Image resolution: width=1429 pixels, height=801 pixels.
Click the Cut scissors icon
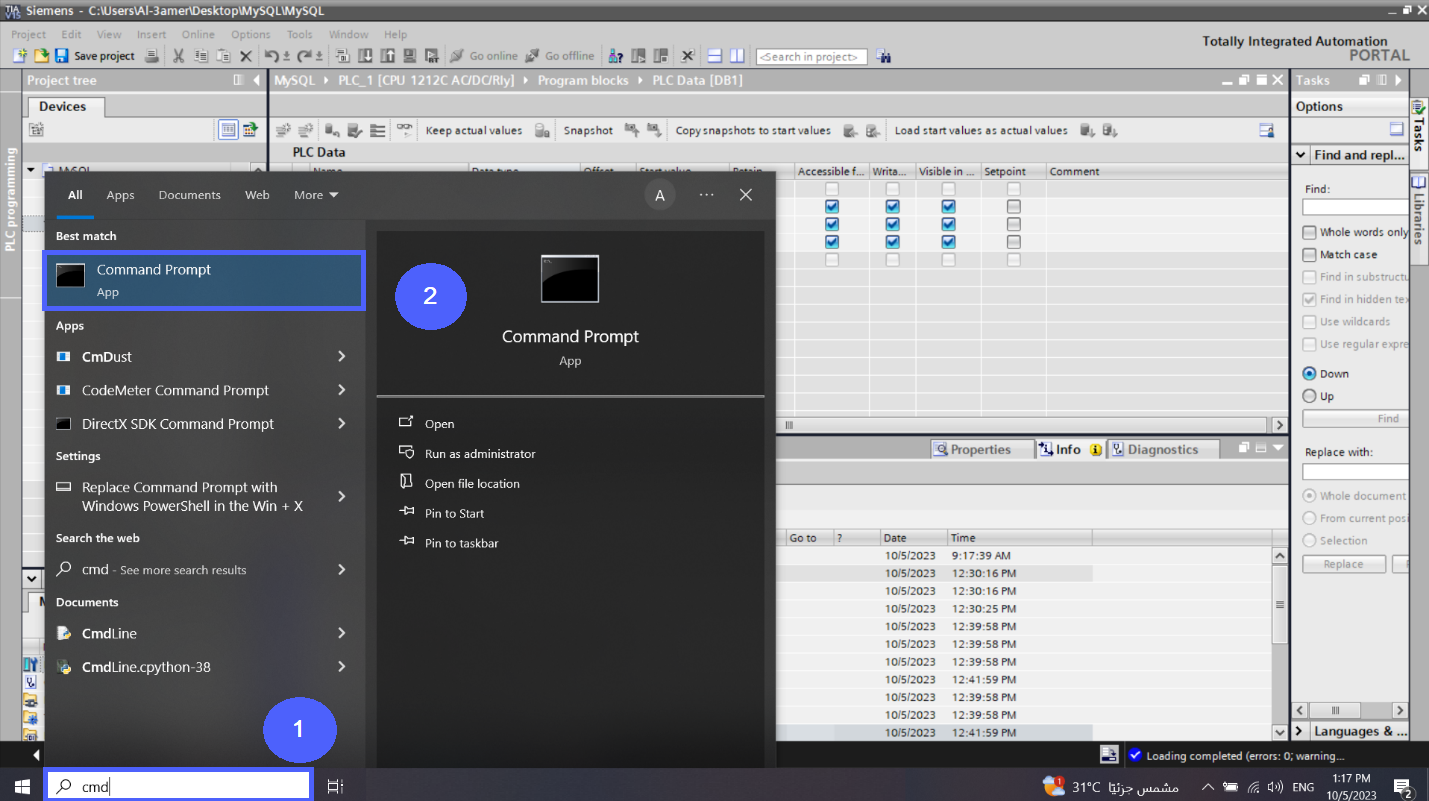click(x=178, y=56)
